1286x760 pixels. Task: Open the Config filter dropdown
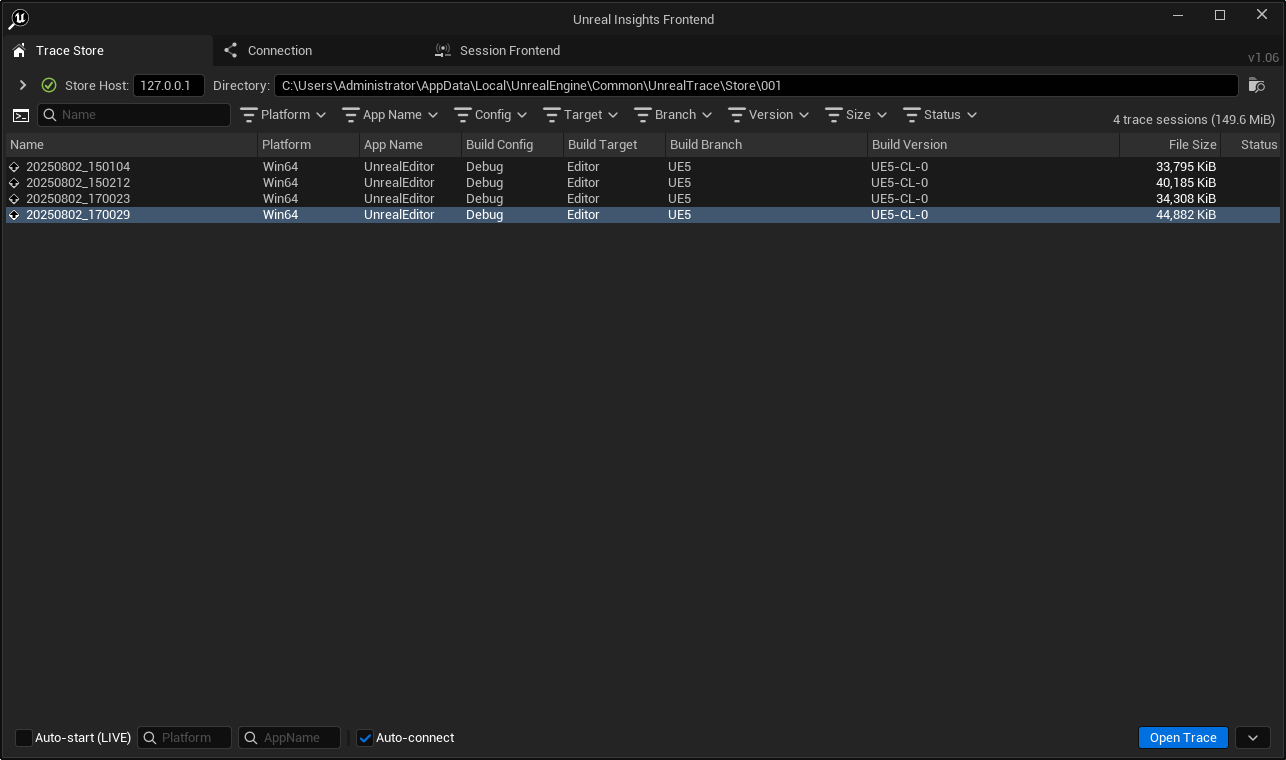pos(491,115)
